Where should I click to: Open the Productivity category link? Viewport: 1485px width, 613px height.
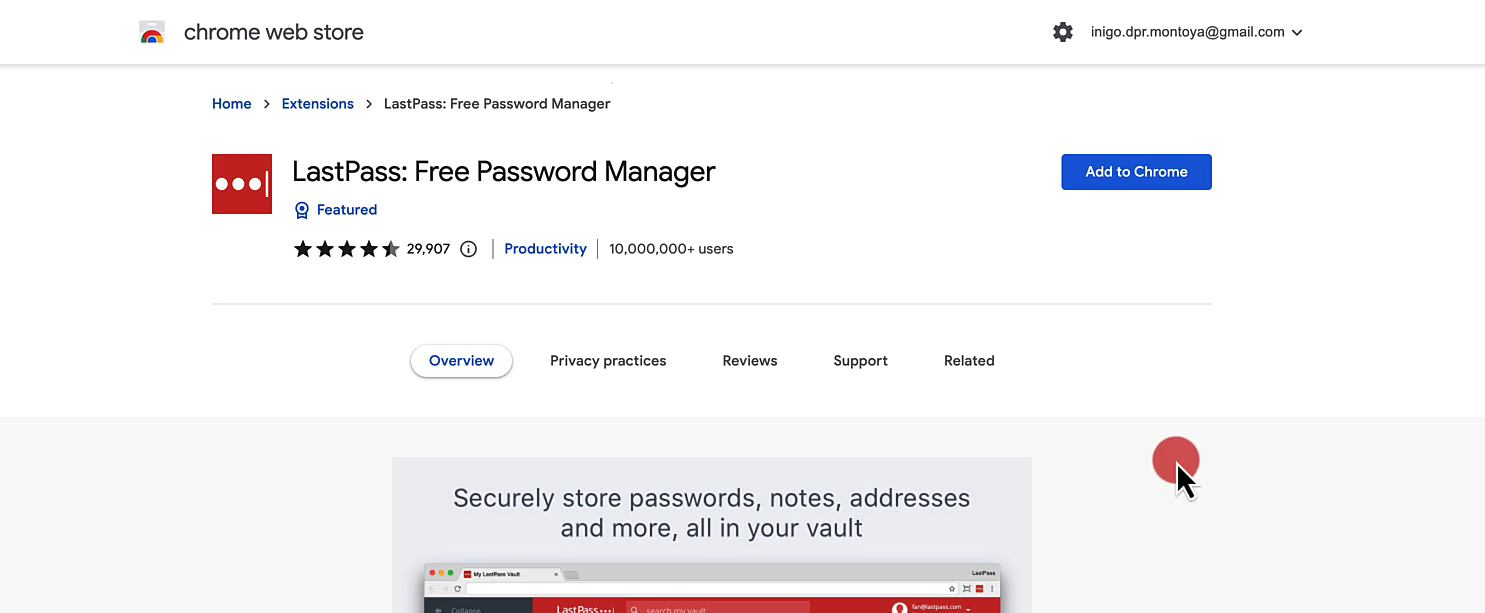pyautogui.click(x=545, y=249)
